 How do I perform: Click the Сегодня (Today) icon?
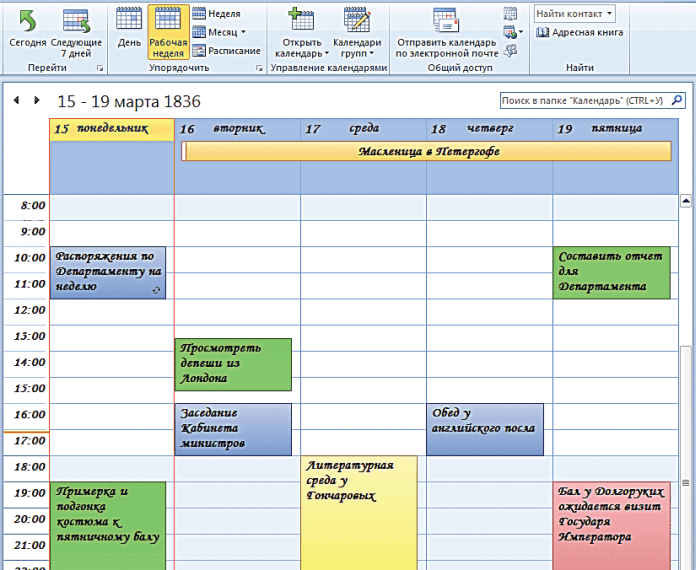pos(27,20)
